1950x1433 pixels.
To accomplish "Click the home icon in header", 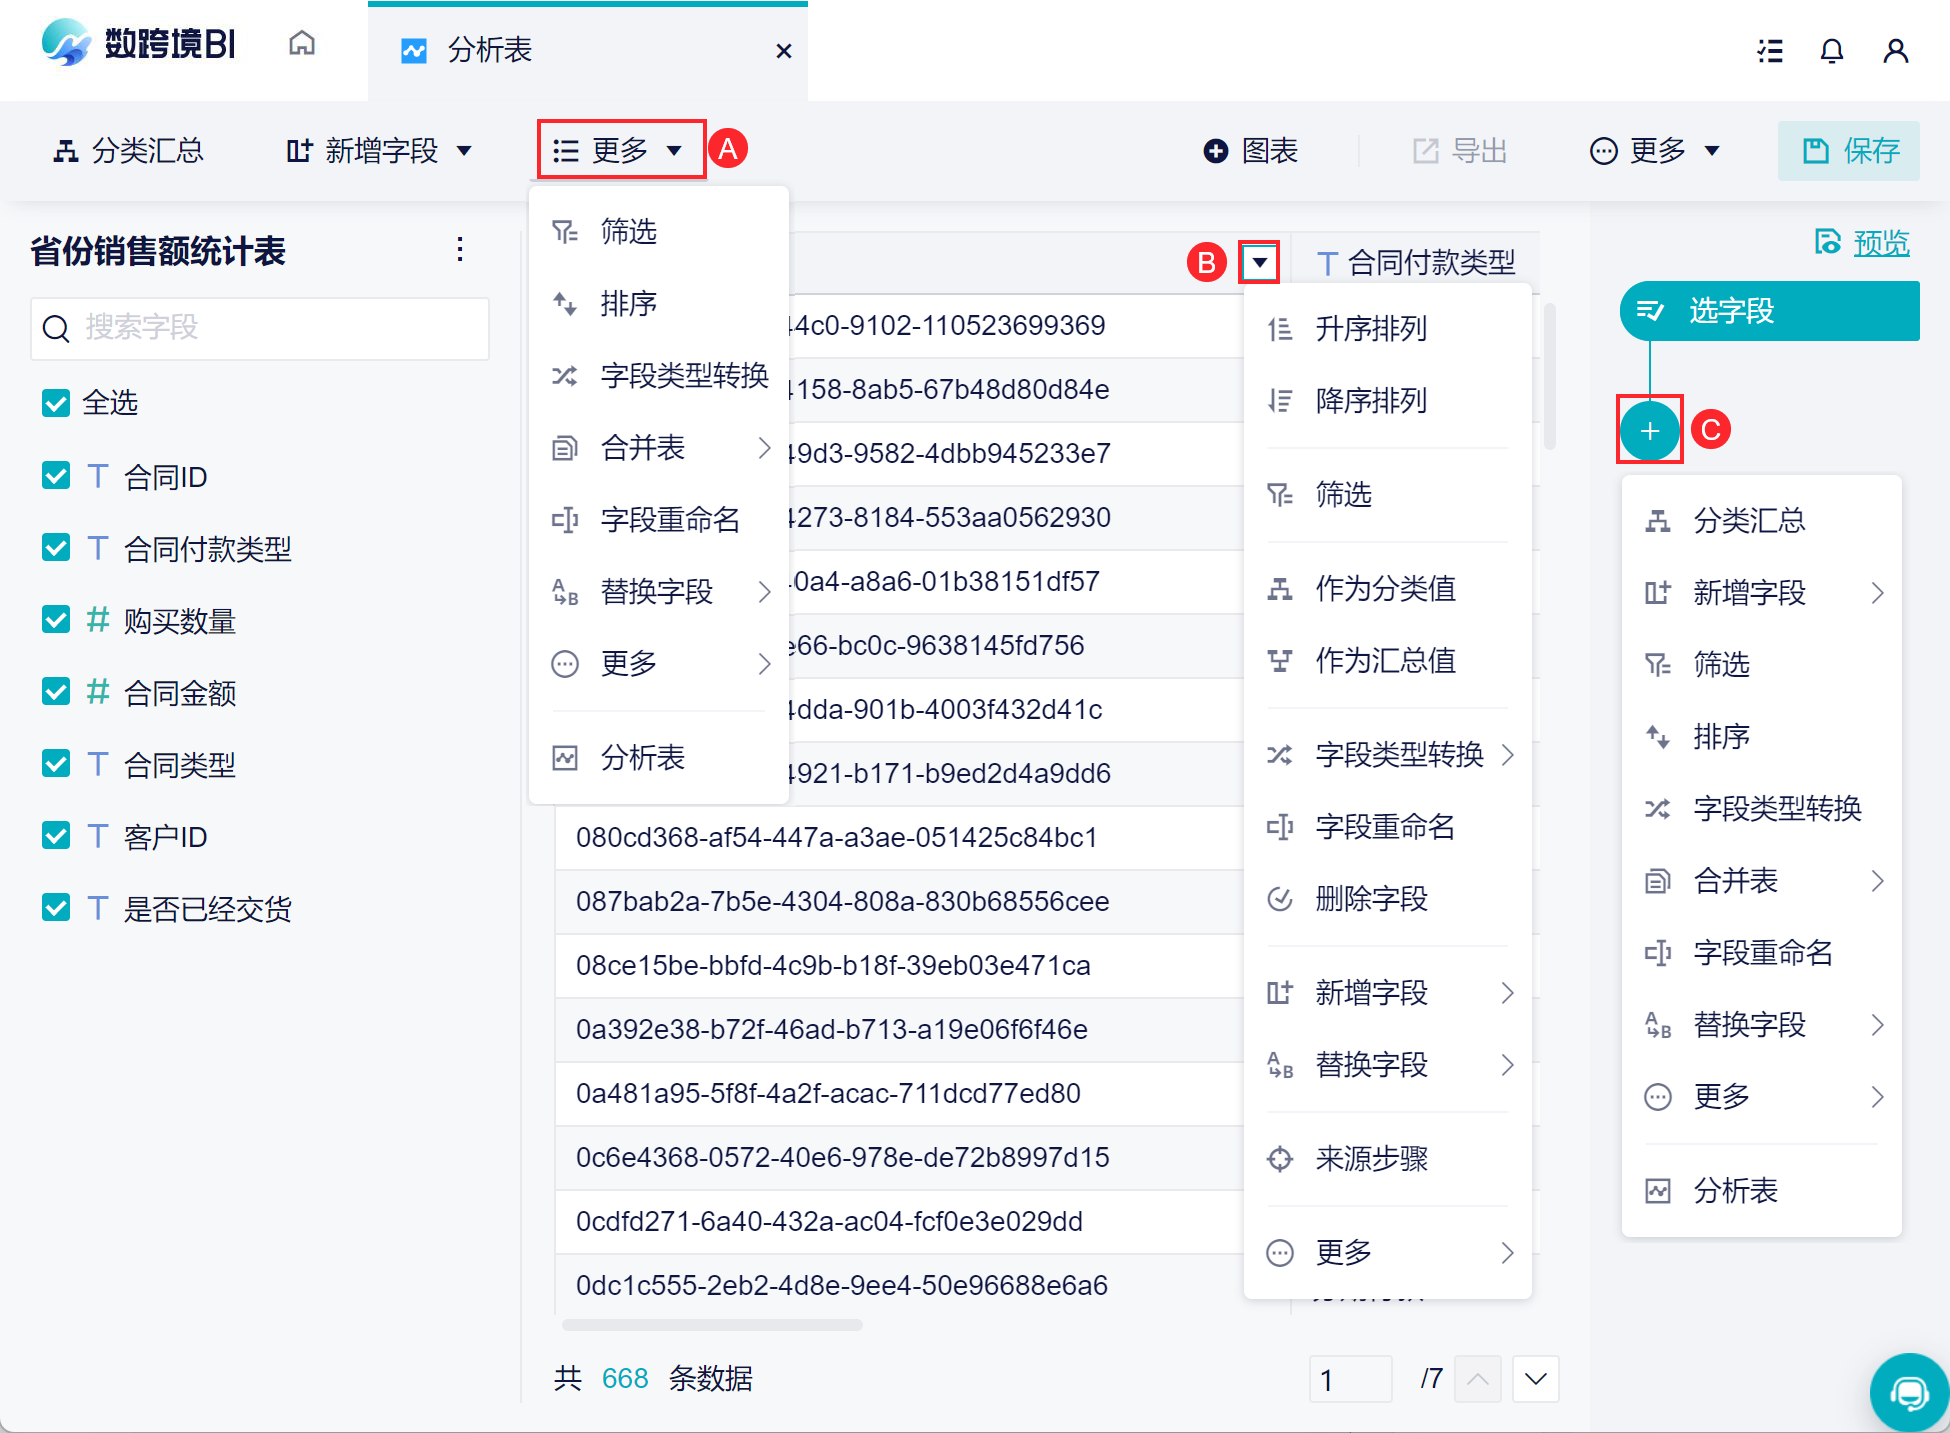I will pos(301,45).
